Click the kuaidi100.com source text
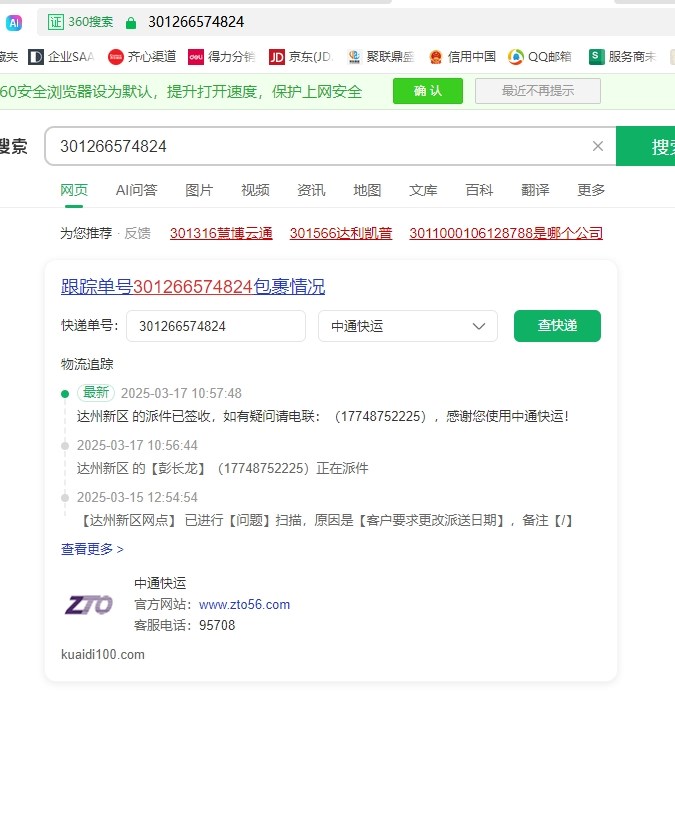The image size is (675, 836). 102,654
